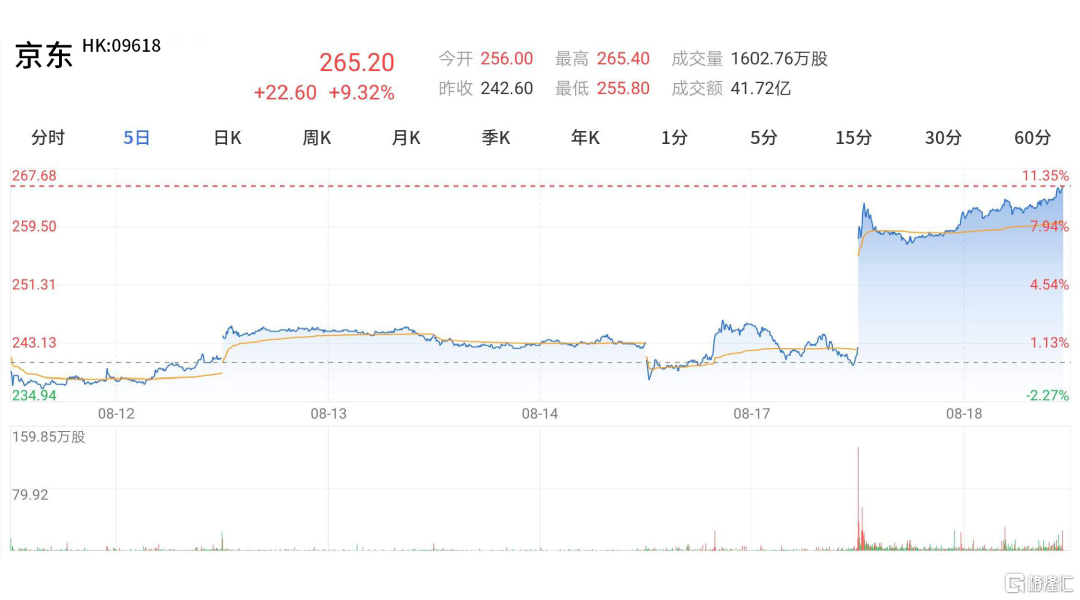Open the 季K quarterly chart tab
1080x600 pixels.
coord(496,138)
